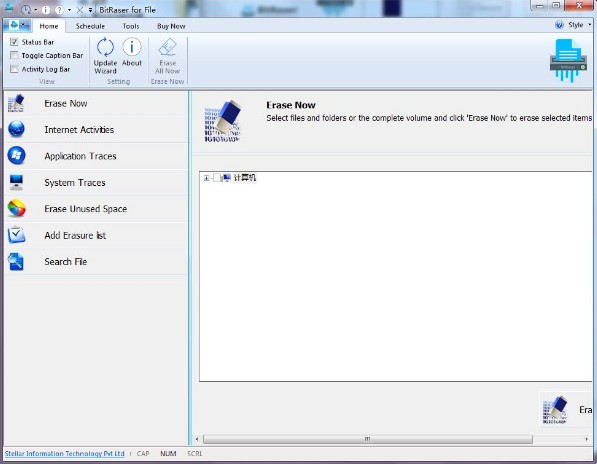Image resolution: width=597 pixels, height=464 pixels.
Task: Click the System Traces monitor icon
Action: pyautogui.click(x=16, y=182)
